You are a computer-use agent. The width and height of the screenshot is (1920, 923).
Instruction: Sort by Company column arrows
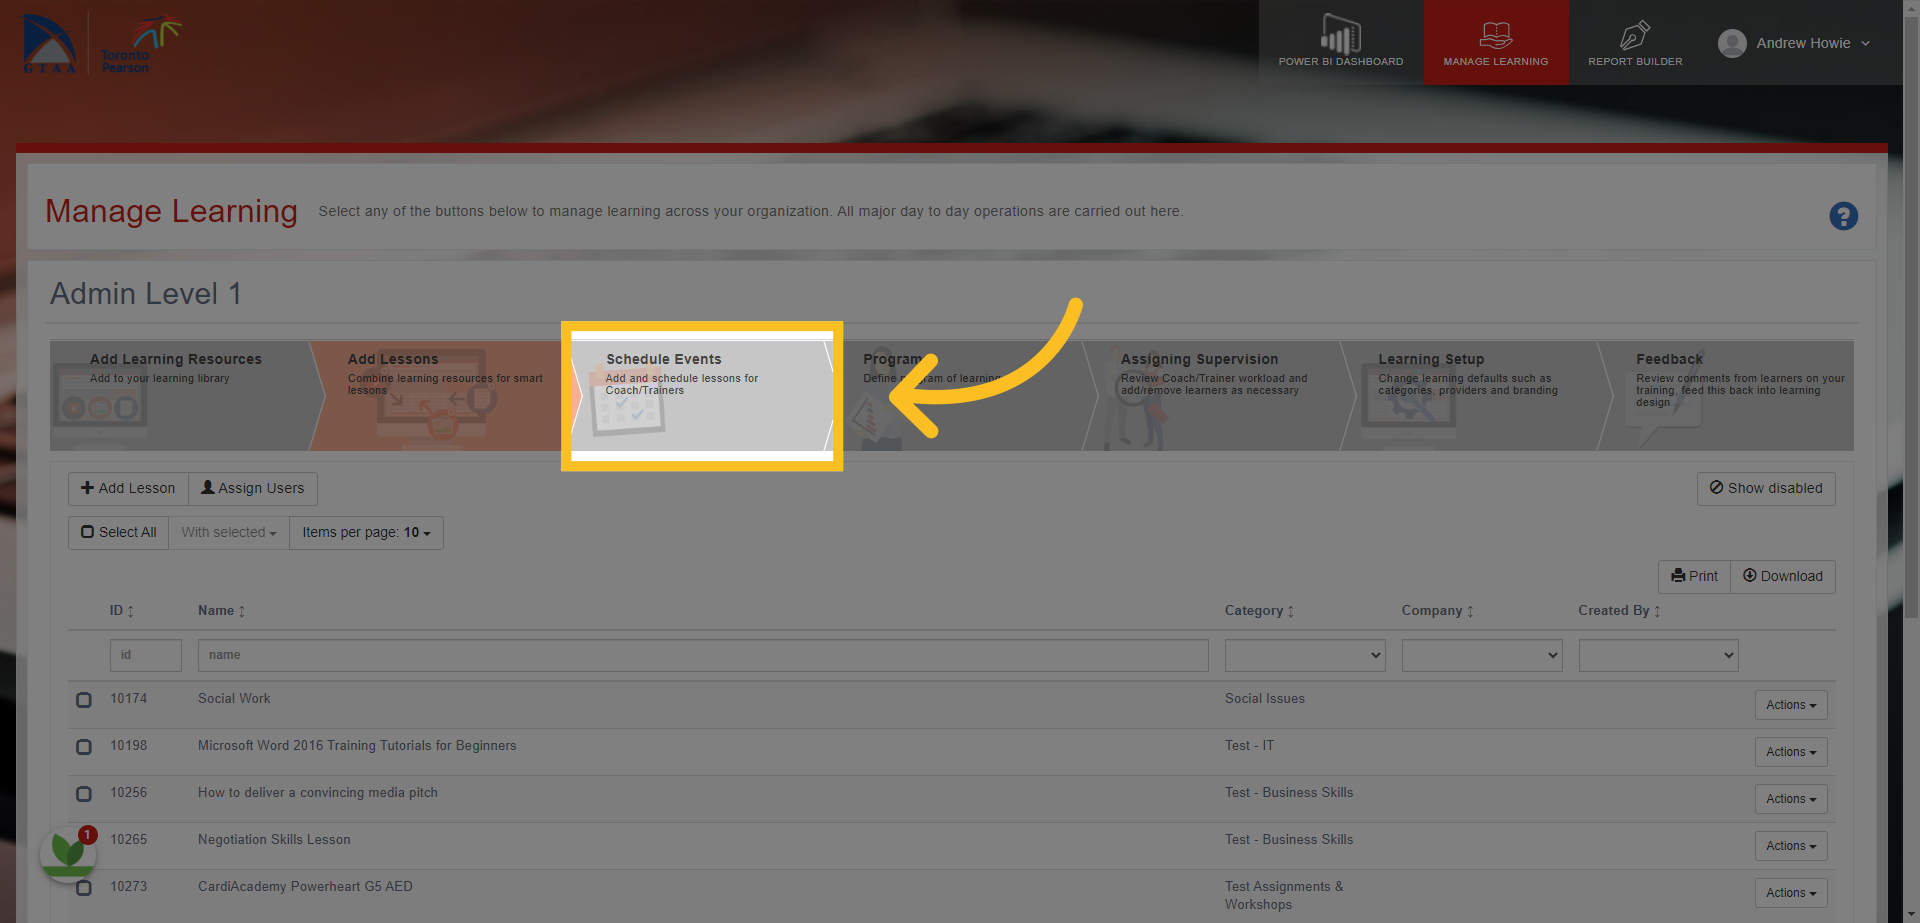click(x=1470, y=611)
